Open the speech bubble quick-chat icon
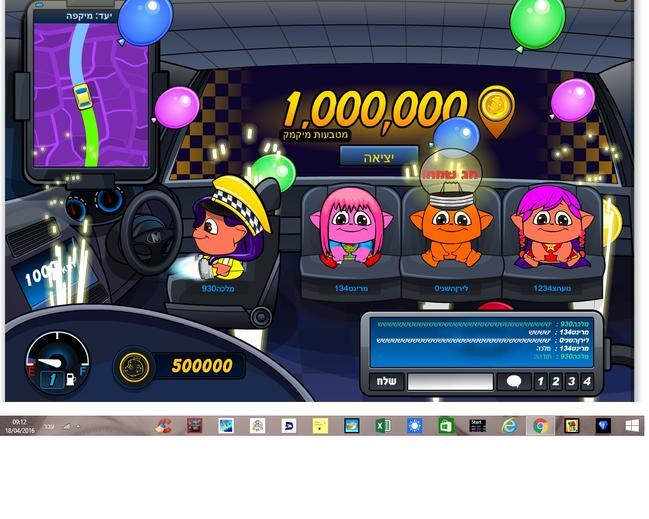649x519 pixels. point(513,382)
